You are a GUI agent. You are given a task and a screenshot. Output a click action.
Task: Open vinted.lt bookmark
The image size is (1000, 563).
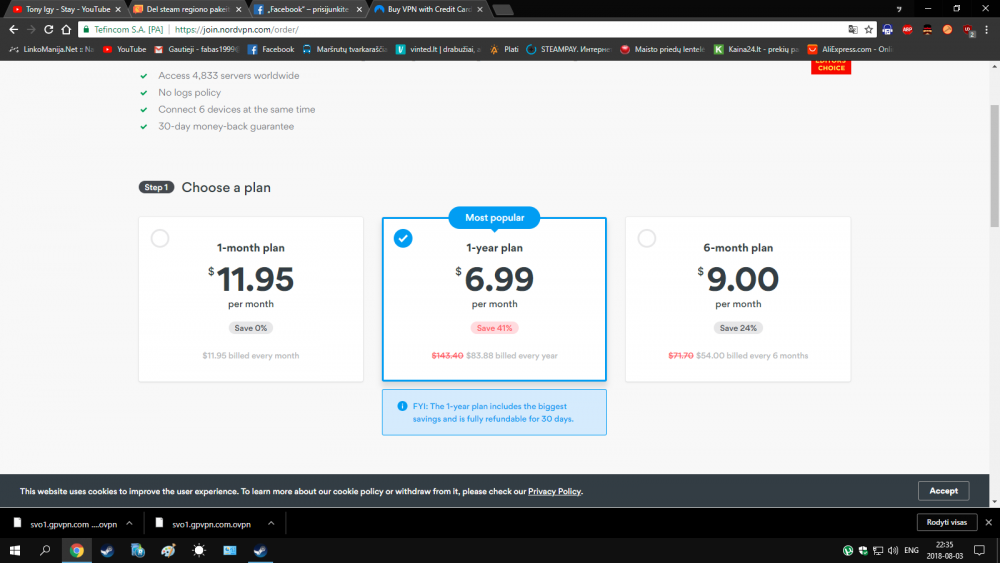[x=438, y=49]
